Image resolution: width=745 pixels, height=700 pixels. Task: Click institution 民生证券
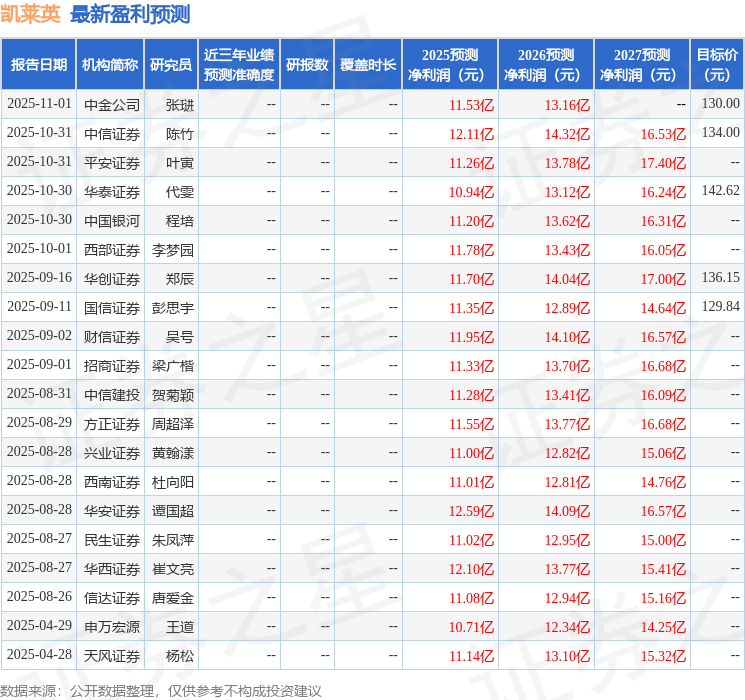tap(112, 539)
